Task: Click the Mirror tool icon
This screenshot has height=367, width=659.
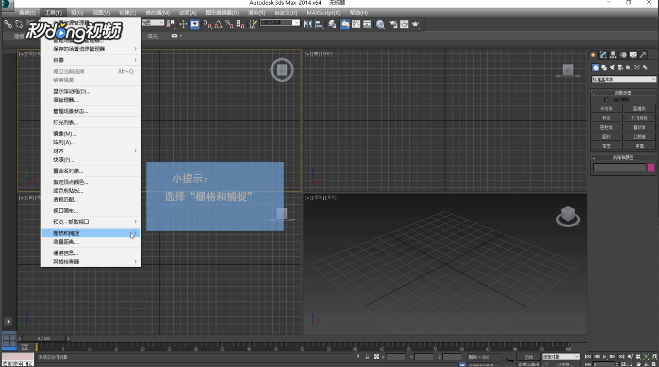Action: tap(308, 24)
